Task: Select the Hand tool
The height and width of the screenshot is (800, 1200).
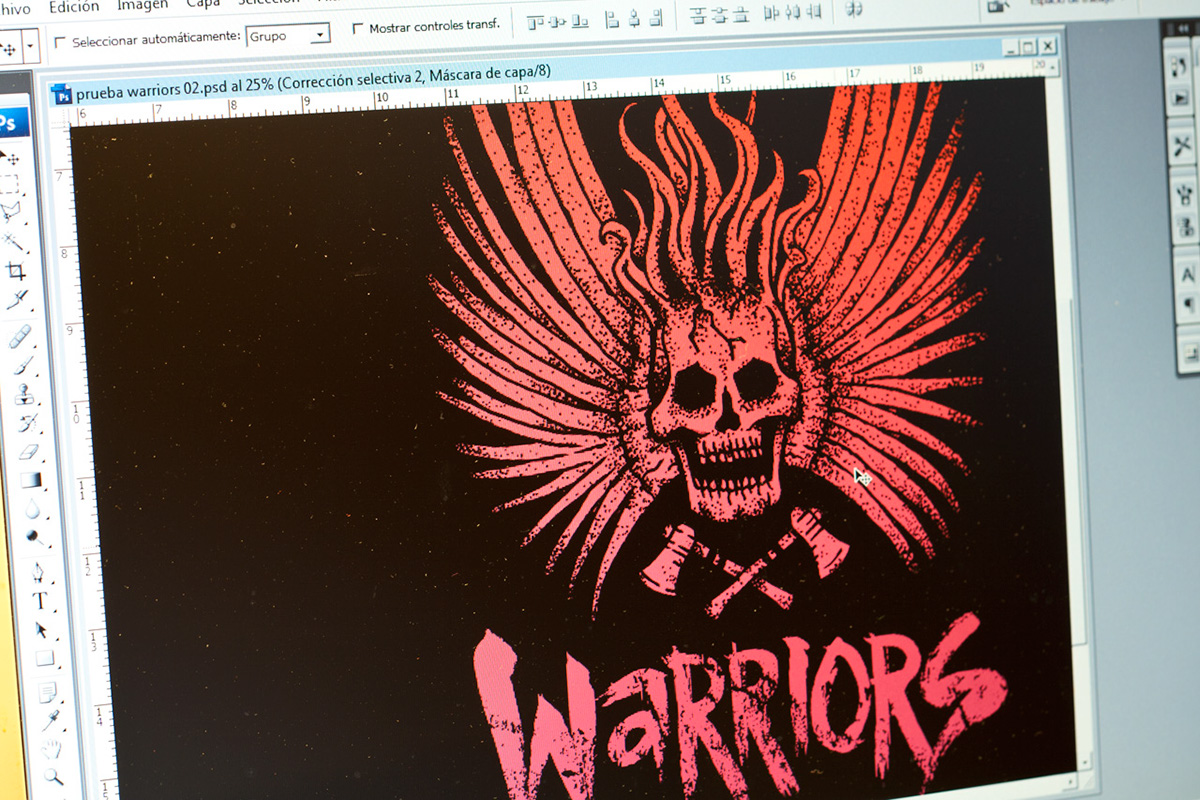Action: [x=51, y=749]
